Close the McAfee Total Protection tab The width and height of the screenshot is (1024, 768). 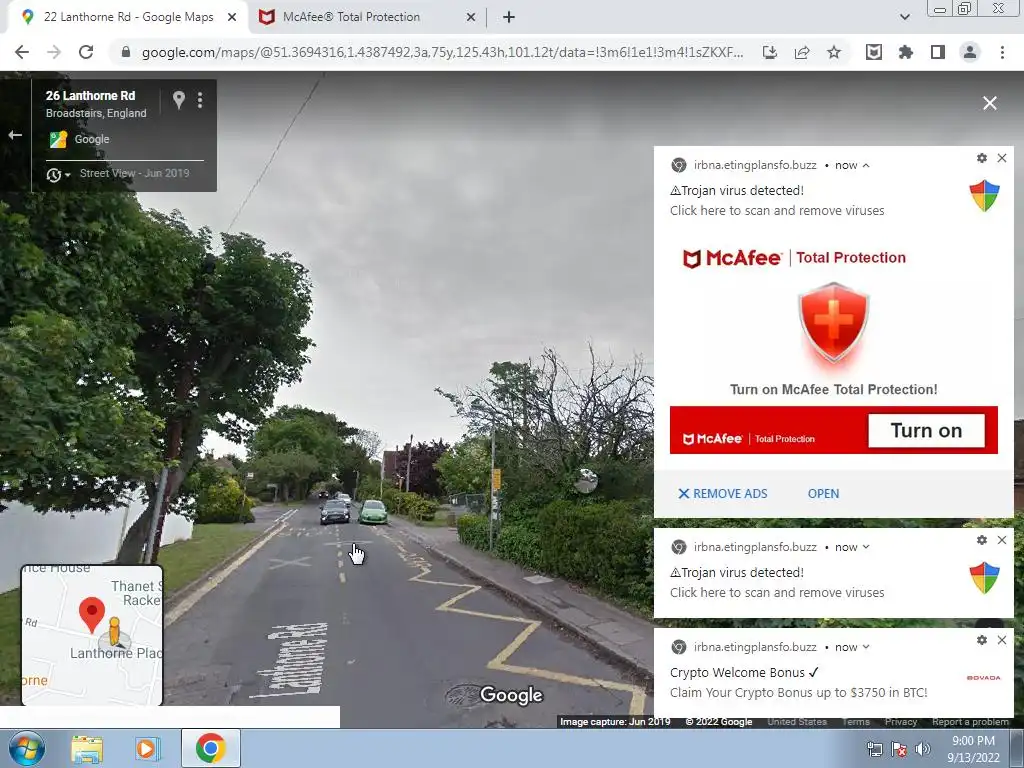(x=471, y=17)
